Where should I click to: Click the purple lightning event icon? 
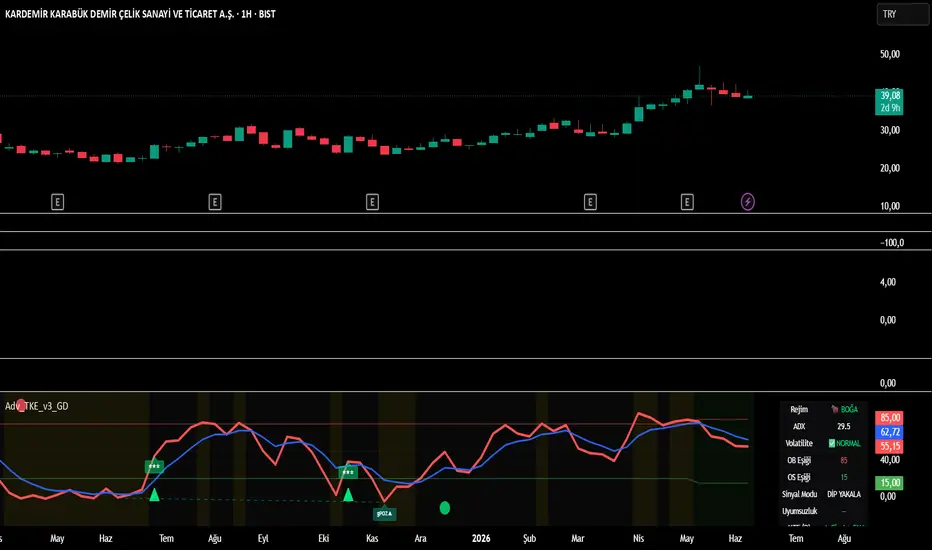pyautogui.click(x=748, y=202)
